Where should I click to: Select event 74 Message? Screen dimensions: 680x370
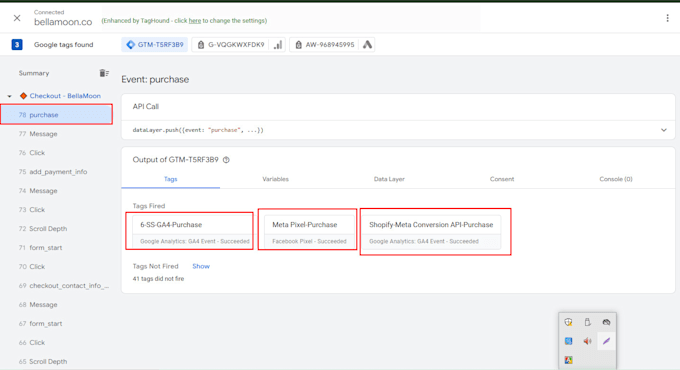pos(57,190)
